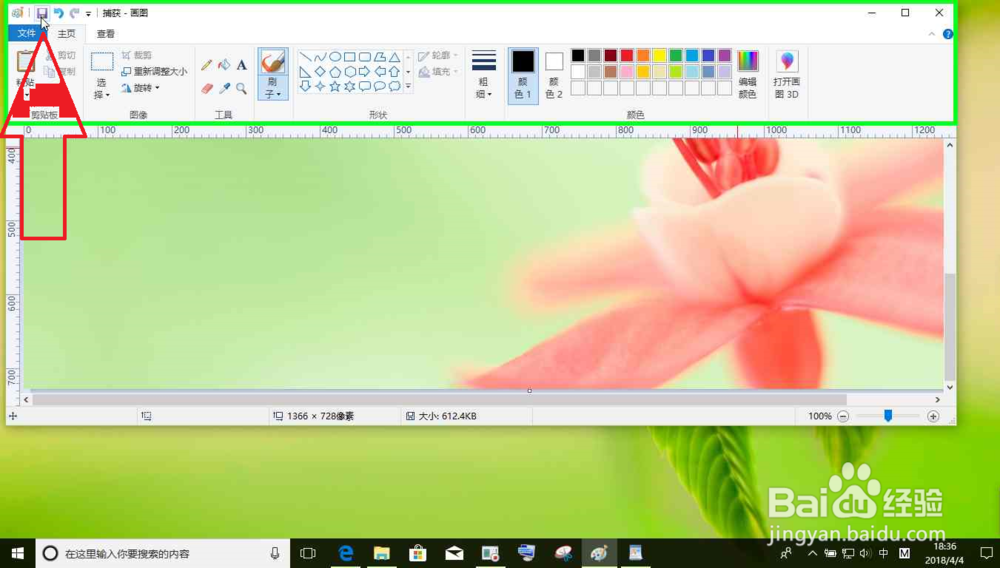The width and height of the screenshot is (1000, 568).
Task: Pick the green color swatch
Action: pos(676,55)
